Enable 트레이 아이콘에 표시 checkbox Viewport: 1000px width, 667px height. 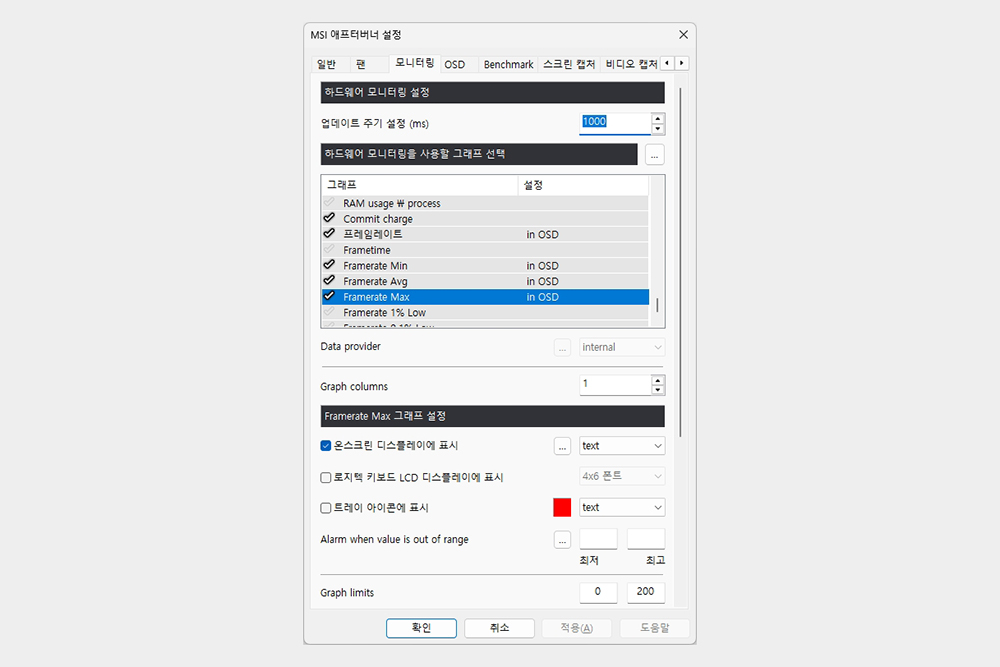coord(326,508)
